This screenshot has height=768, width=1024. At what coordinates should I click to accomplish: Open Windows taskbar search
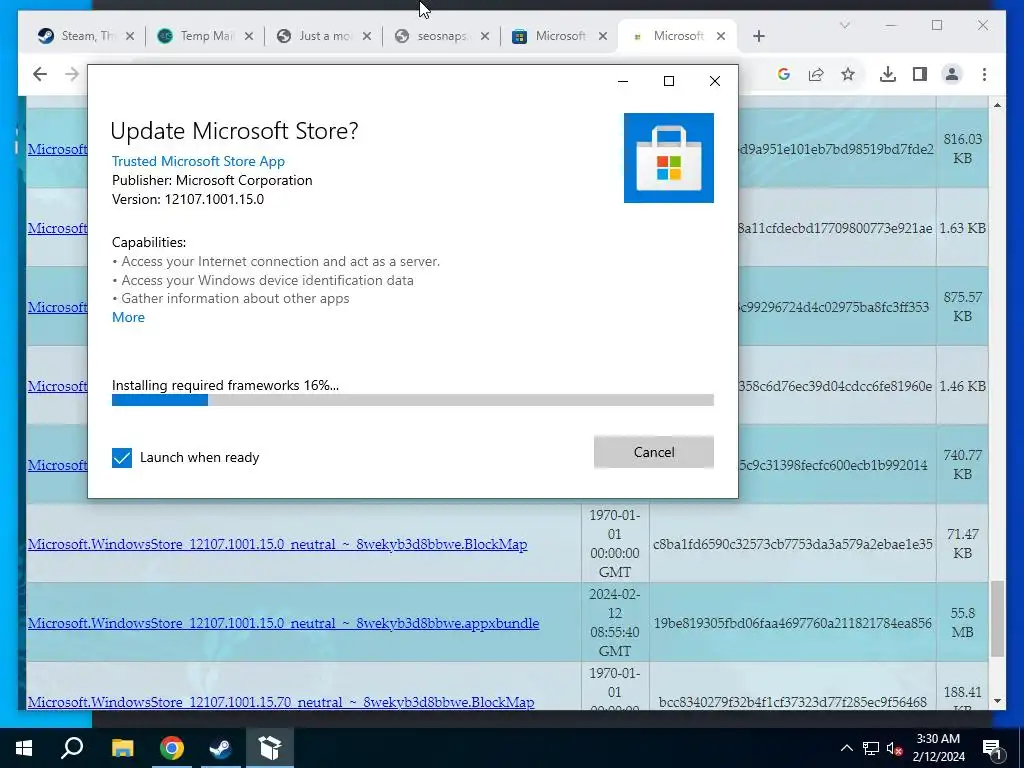coord(72,748)
